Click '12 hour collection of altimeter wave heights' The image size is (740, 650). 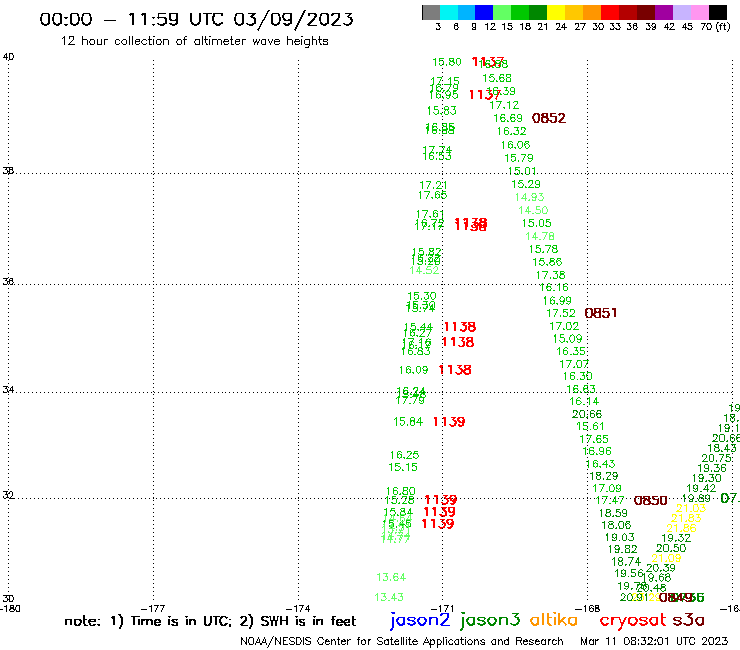pyautogui.click(x=194, y=41)
